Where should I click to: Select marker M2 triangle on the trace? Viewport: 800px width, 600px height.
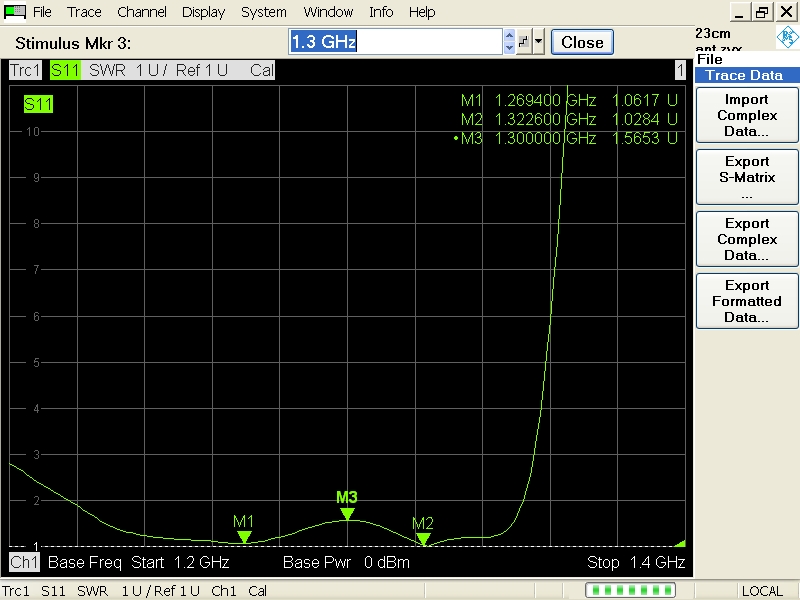click(x=423, y=539)
